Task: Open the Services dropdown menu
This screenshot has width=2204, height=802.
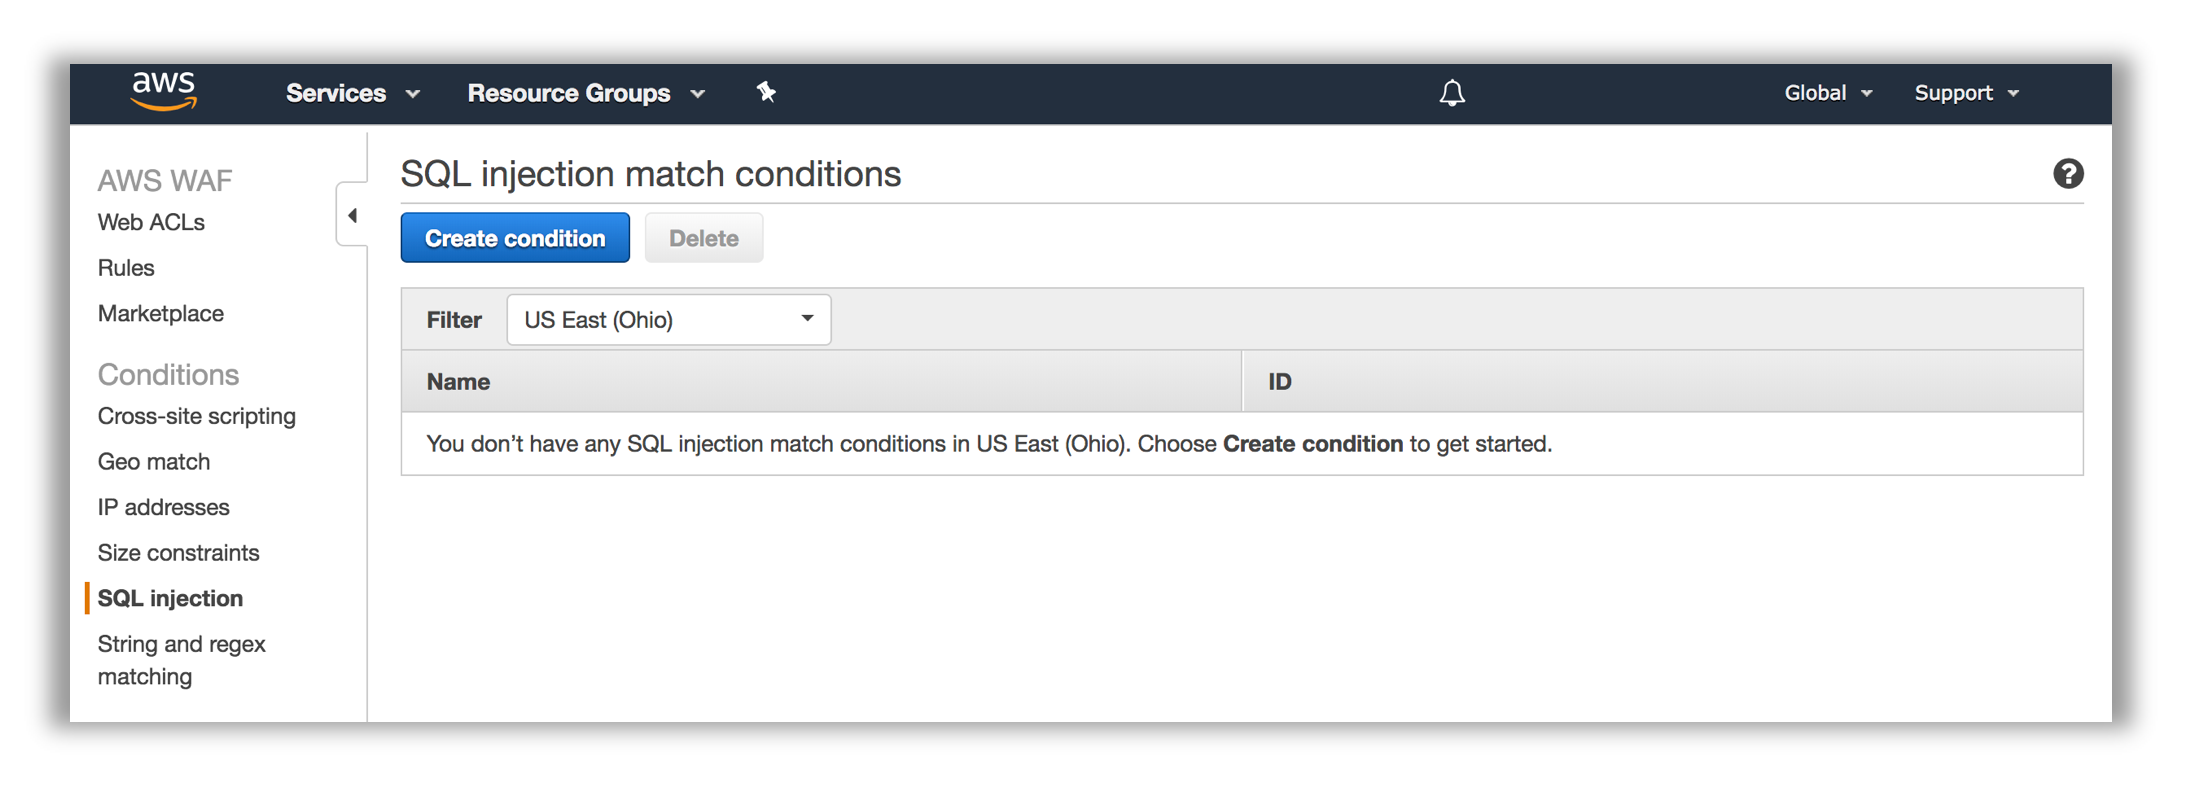Action: pyautogui.click(x=352, y=93)
